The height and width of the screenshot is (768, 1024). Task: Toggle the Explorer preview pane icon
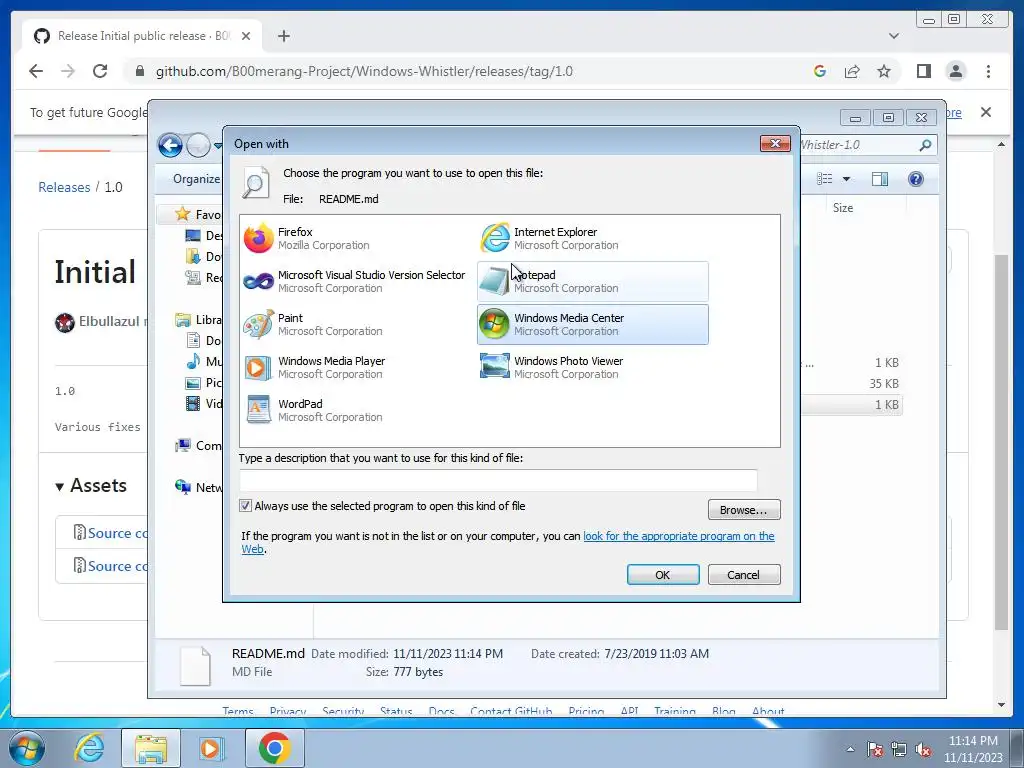coord(880,179)
